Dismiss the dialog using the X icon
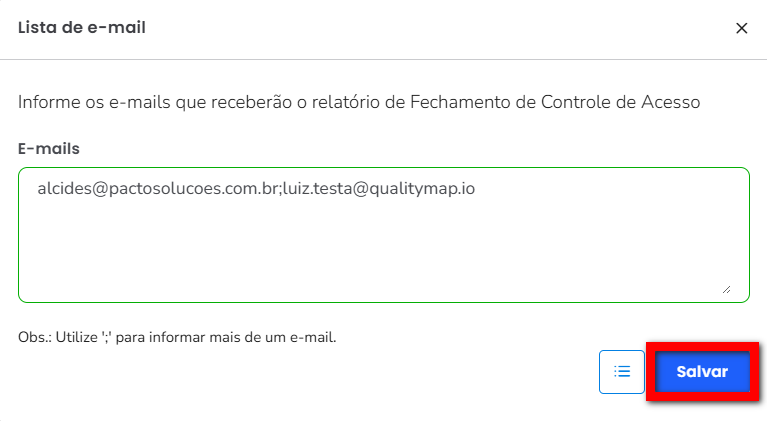 click(742, 28)
